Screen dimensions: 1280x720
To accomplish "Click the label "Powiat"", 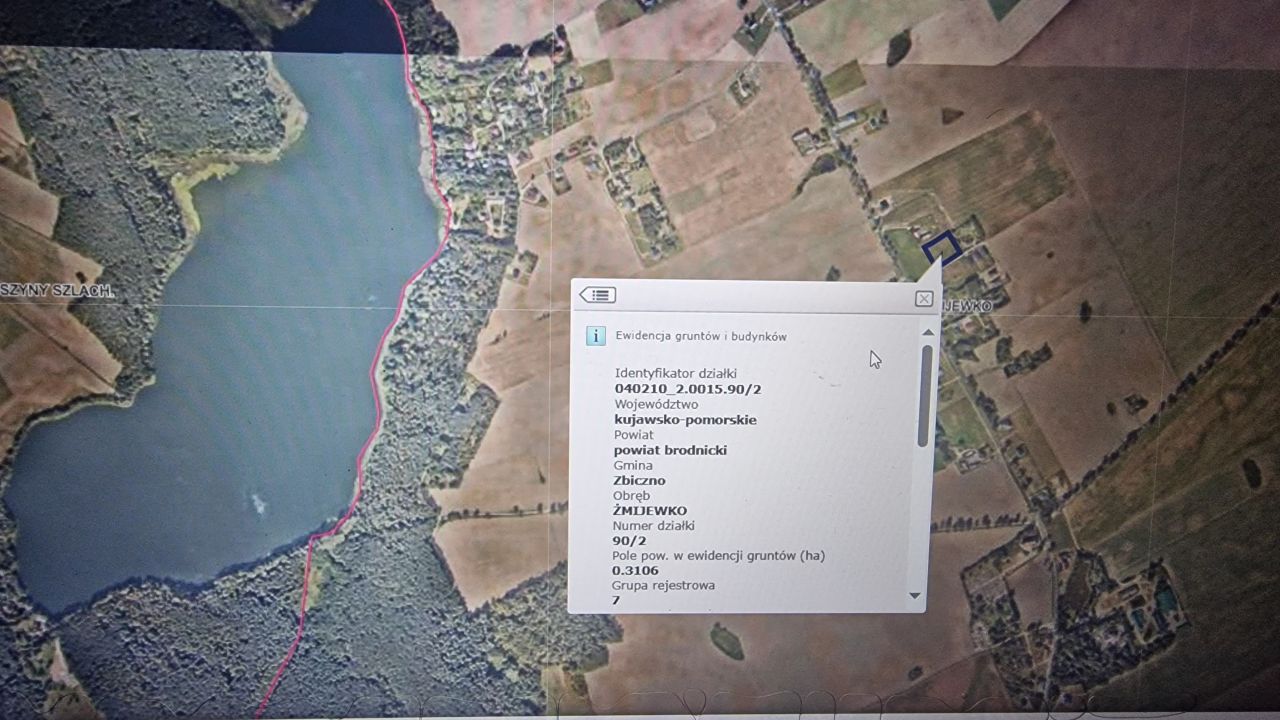I will pos(633,435).
